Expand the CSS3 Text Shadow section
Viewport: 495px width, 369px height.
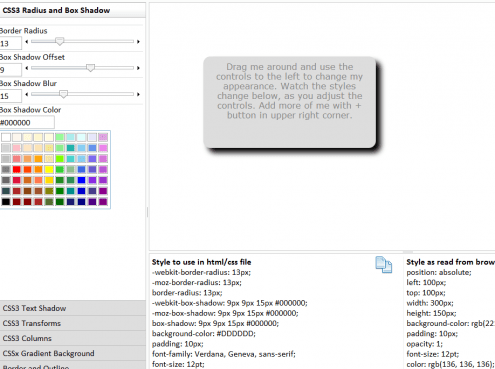[x=73, y=308]
